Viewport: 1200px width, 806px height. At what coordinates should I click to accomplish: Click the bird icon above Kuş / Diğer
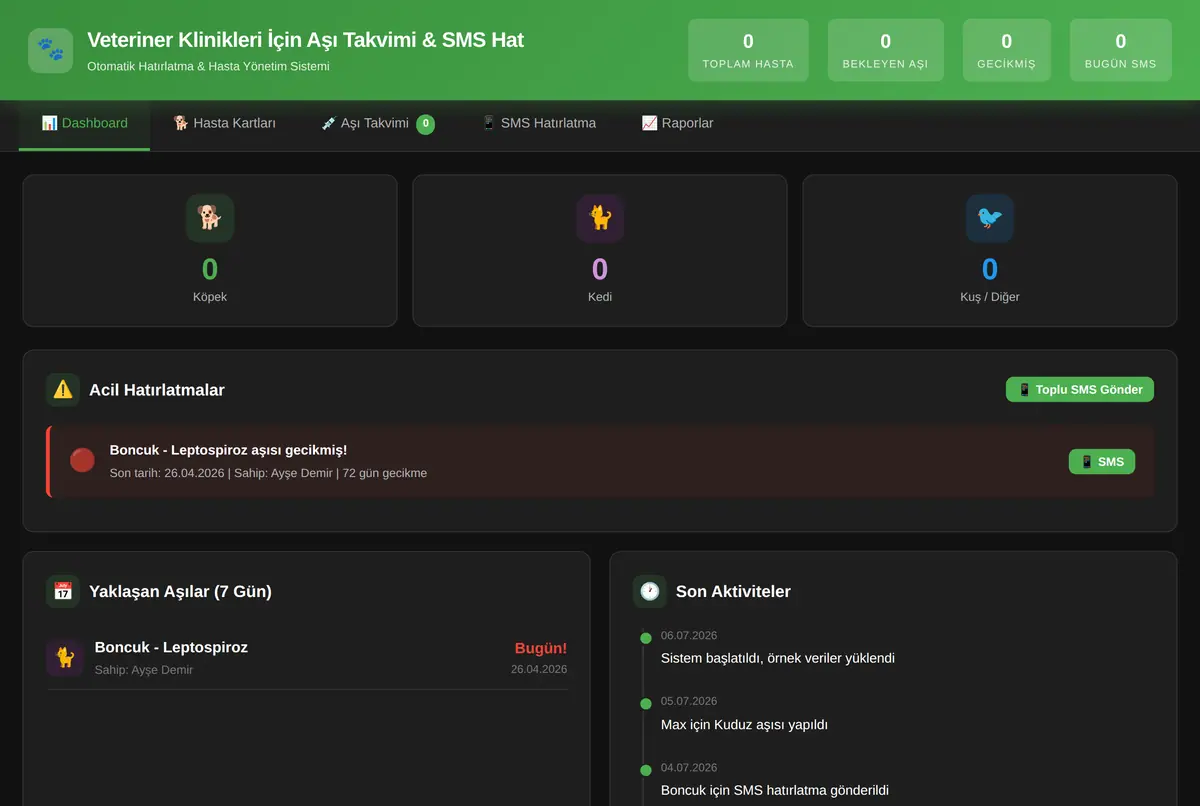[990, 218]
